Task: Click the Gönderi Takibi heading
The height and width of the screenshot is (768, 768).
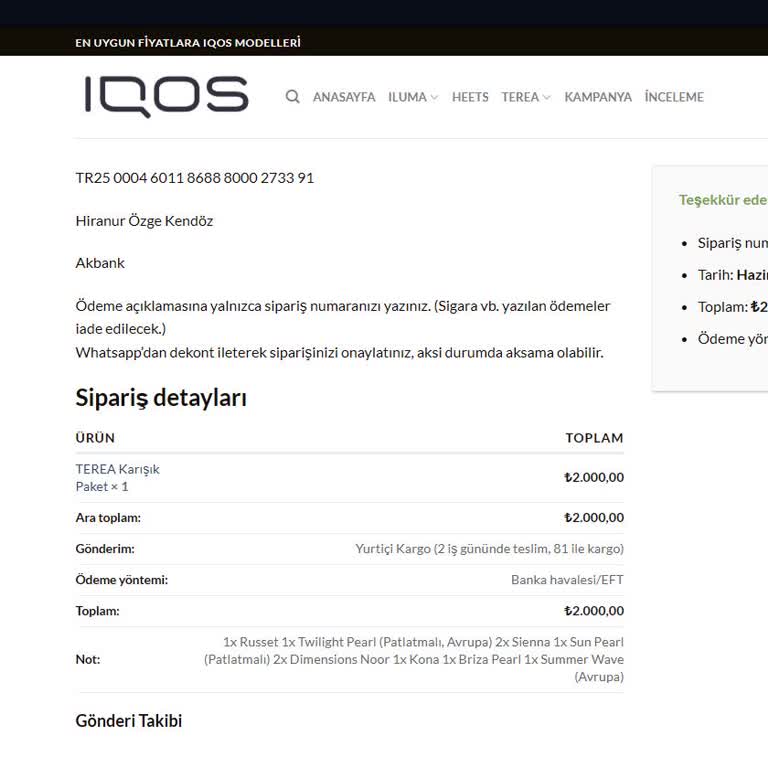Action: tap(129, 720)
